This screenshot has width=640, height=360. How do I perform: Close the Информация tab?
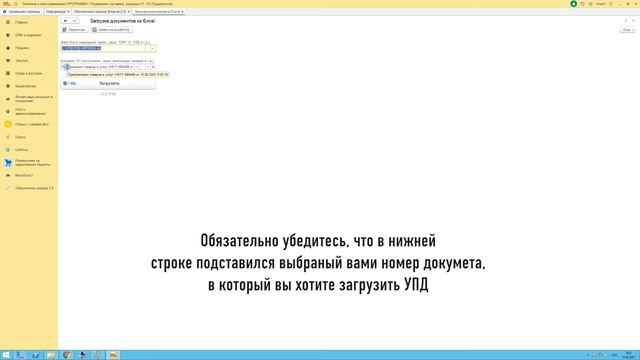(x=68, y=12)
